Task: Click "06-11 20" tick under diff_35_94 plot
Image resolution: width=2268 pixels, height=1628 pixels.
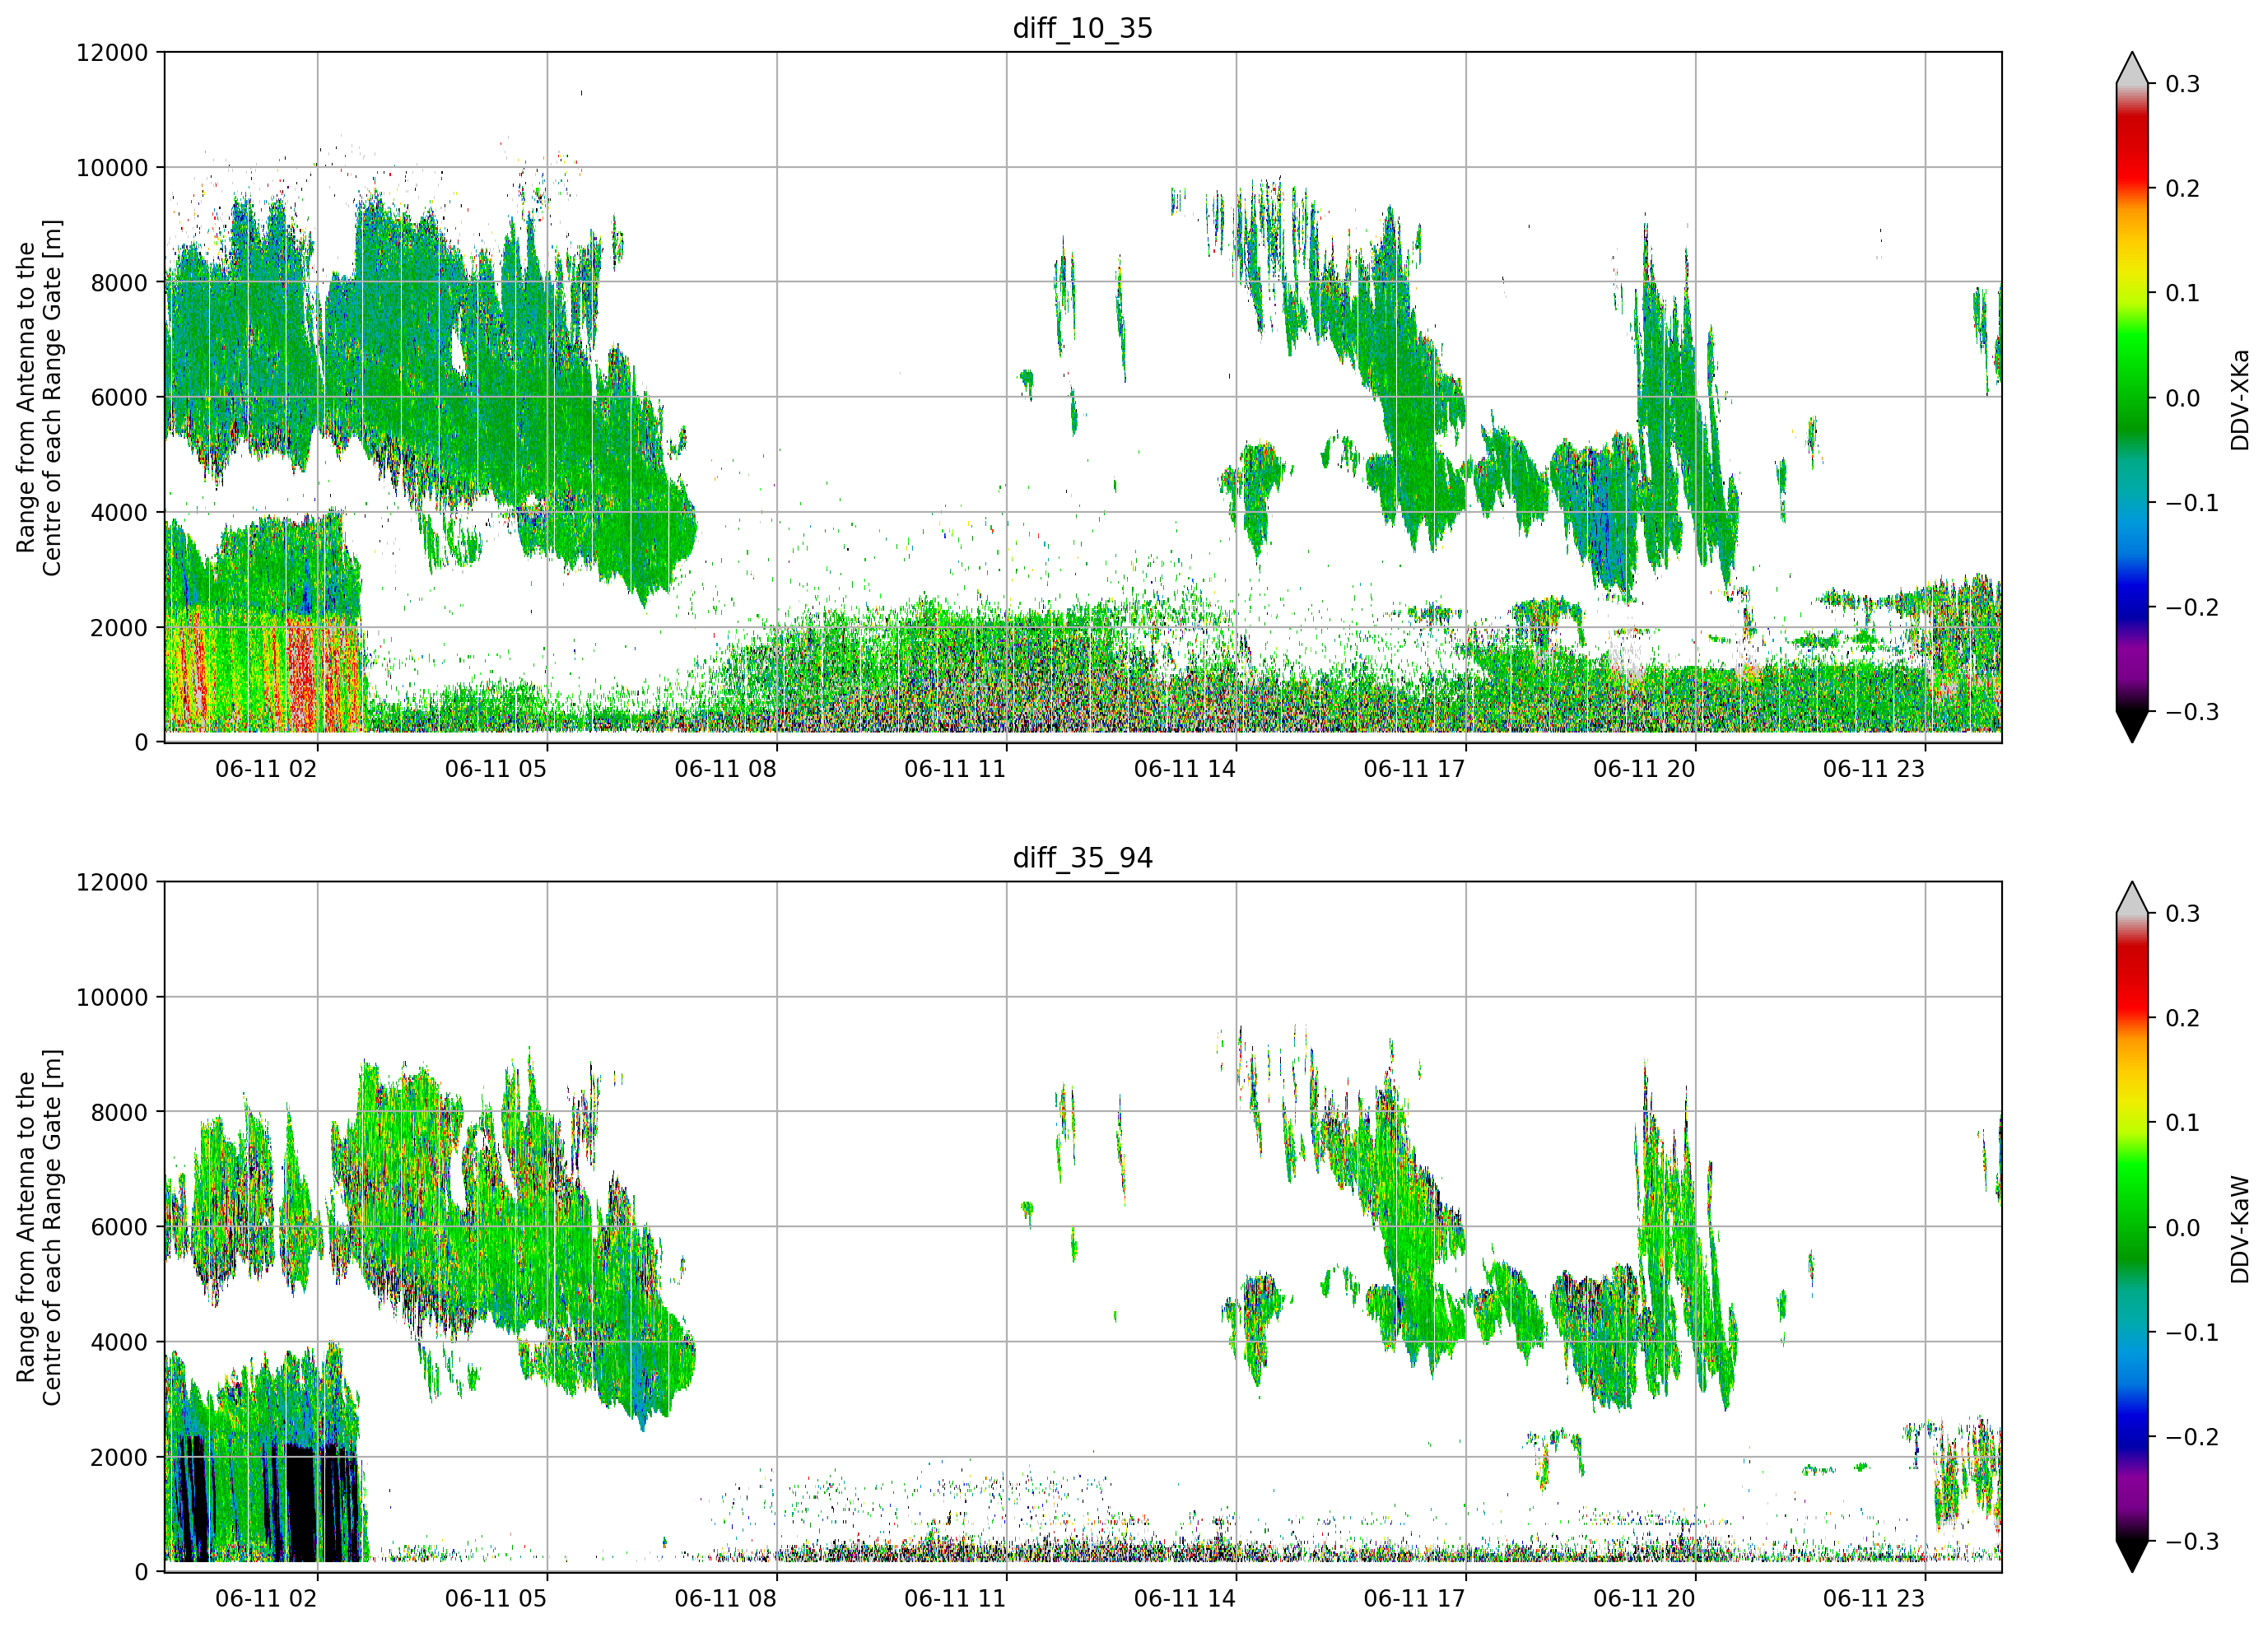Action: tap(1644, 1599)
